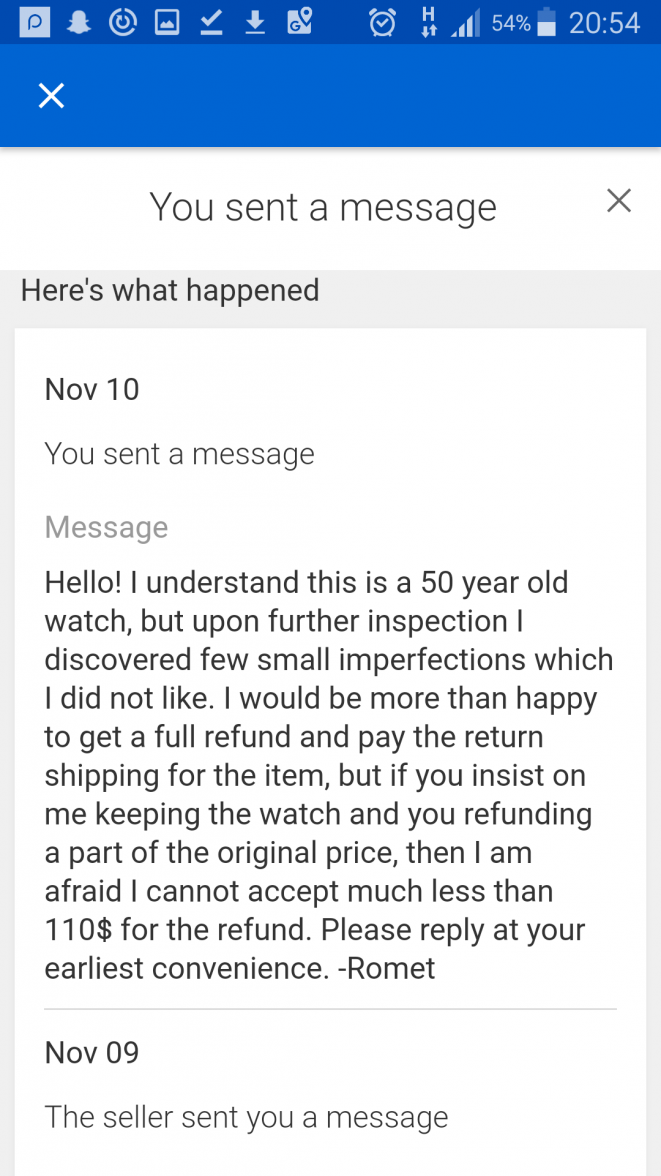Tap the clock showing 20:54
This screenshot has width=661, height=1176.
coord(604,22)
